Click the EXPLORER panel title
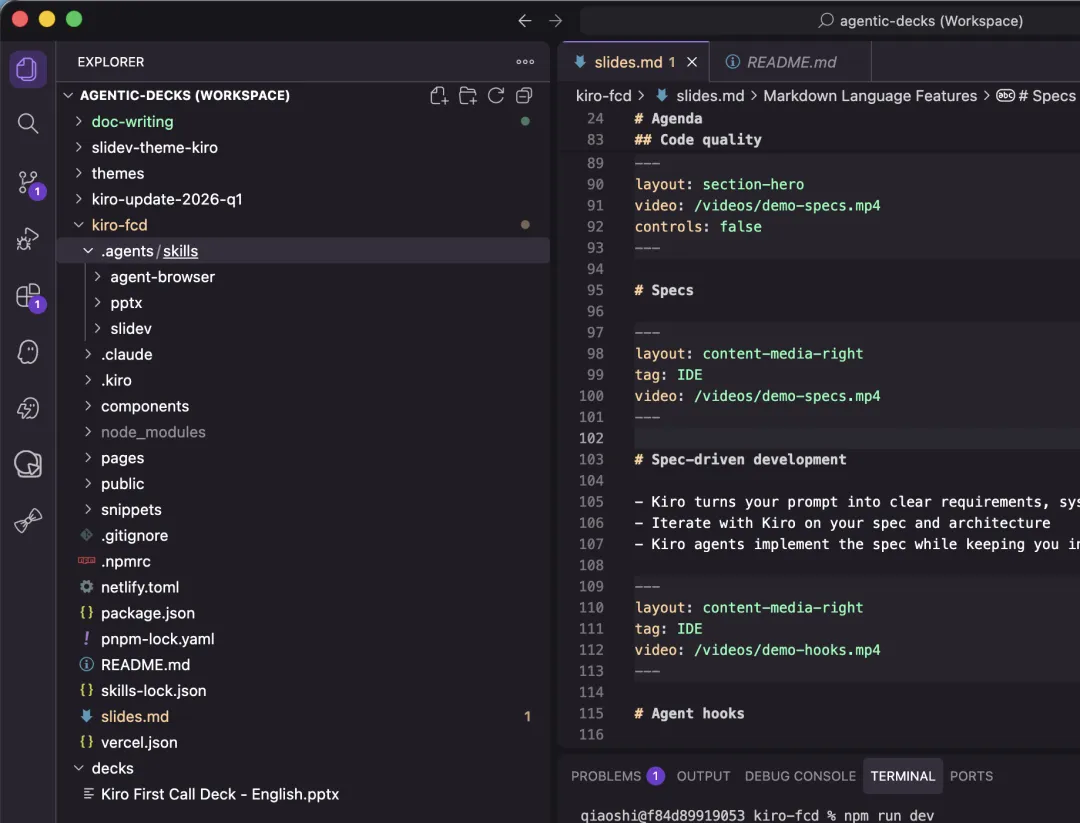This screenshot has height=823, width=1080. click(111, 62)
